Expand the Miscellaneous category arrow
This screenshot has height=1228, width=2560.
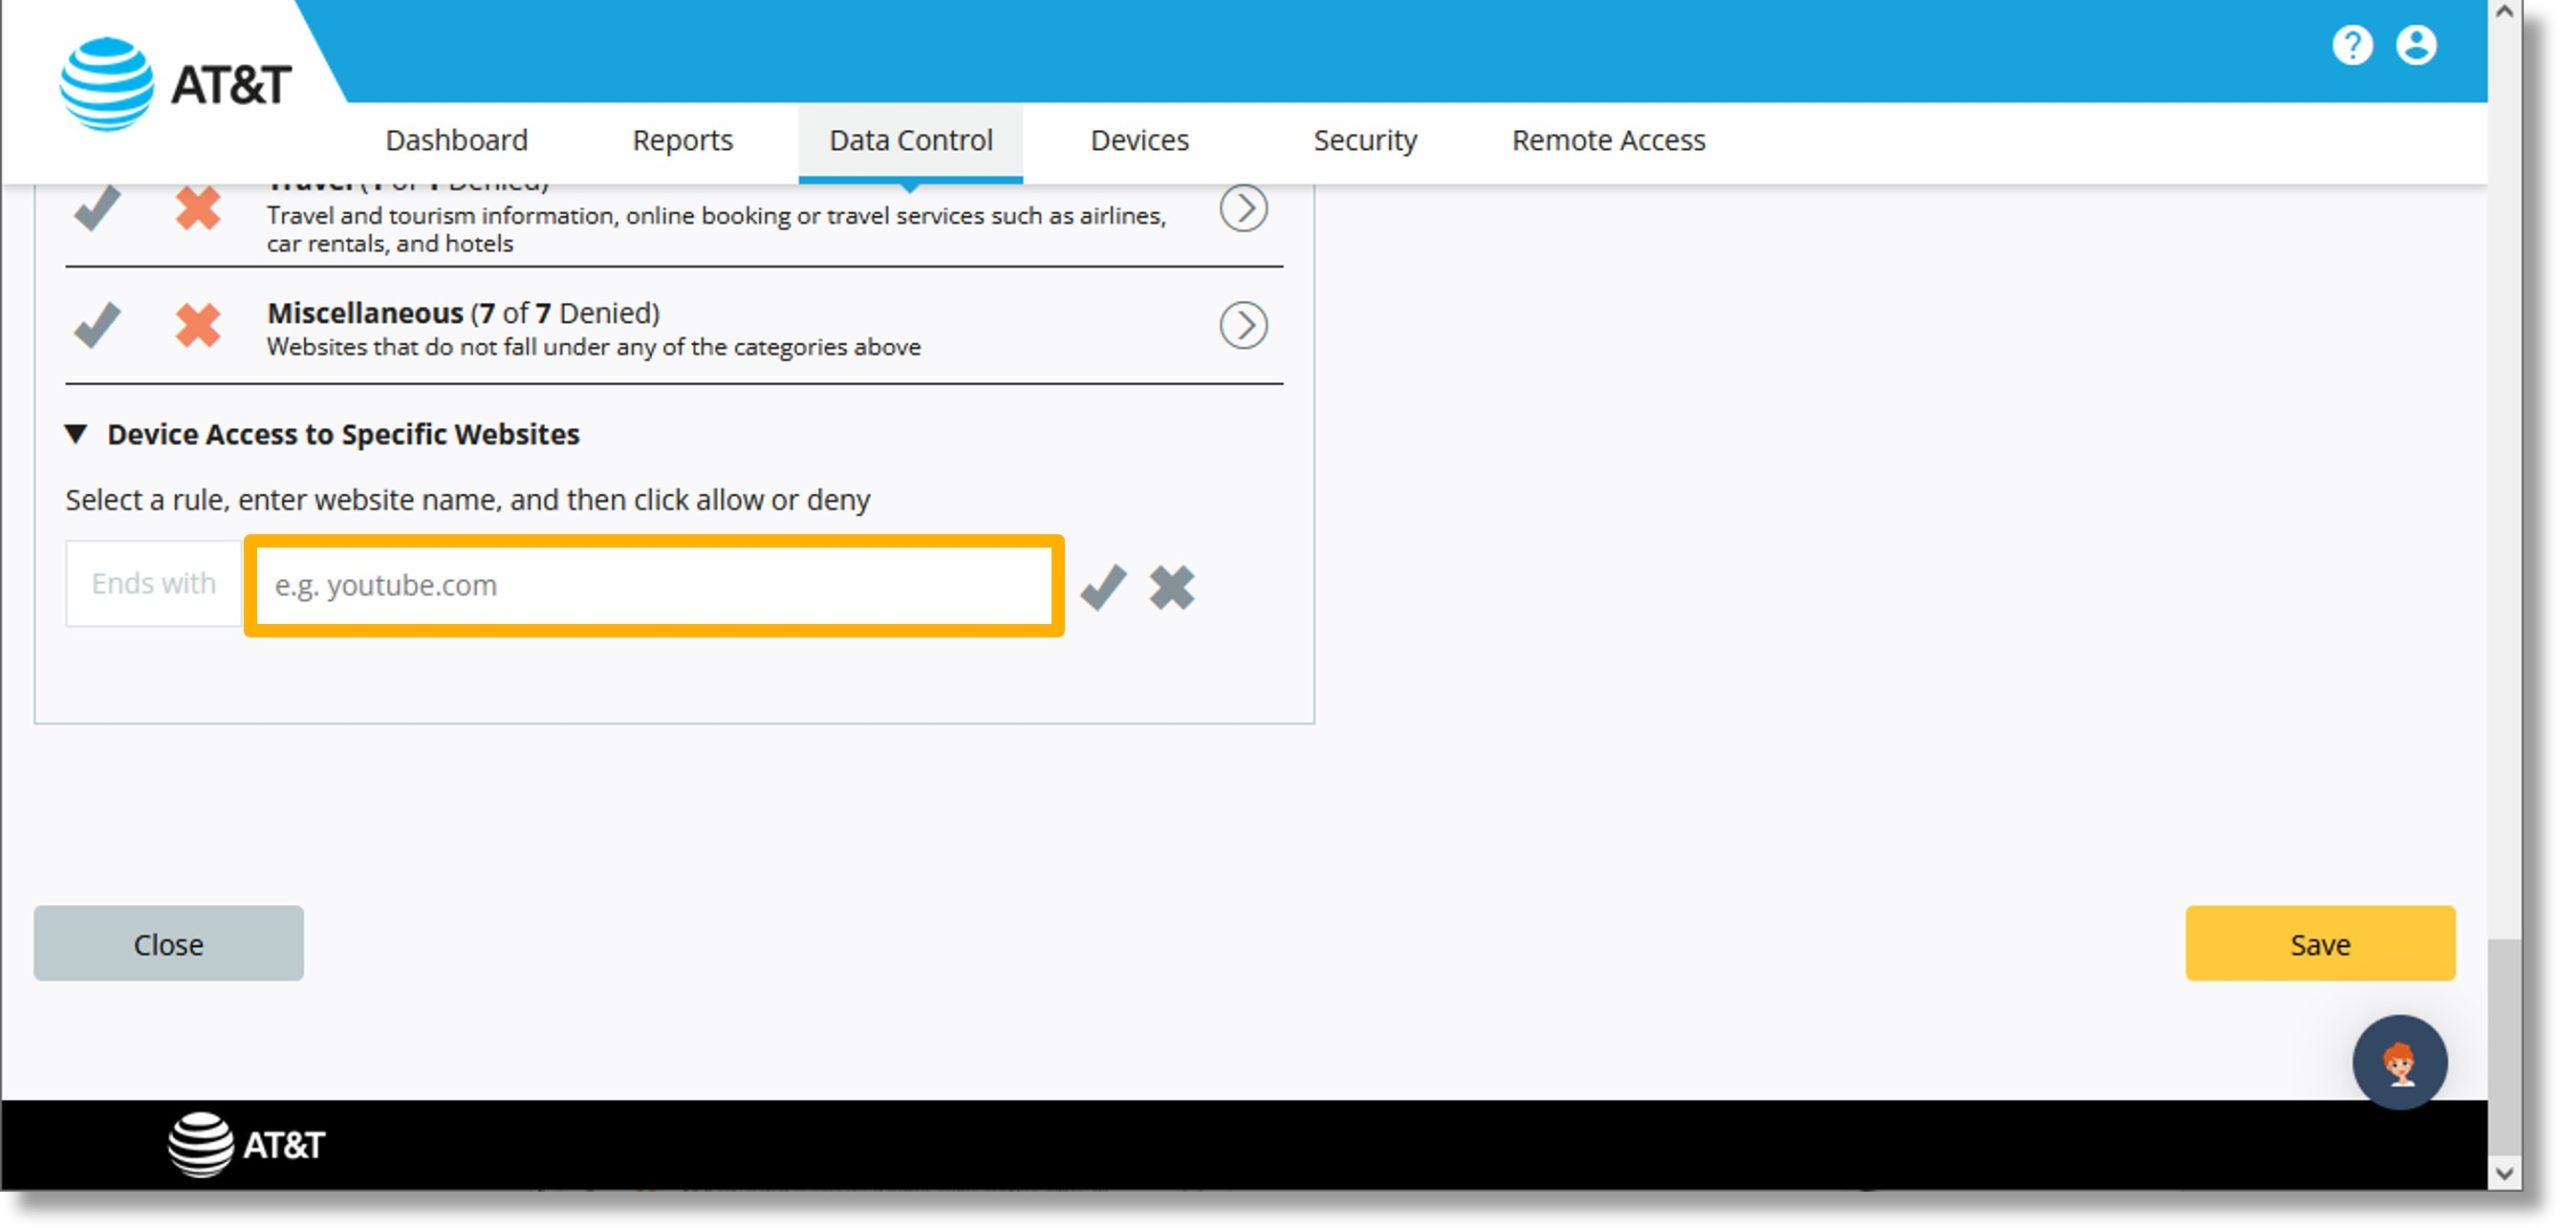coord(1243,325)
